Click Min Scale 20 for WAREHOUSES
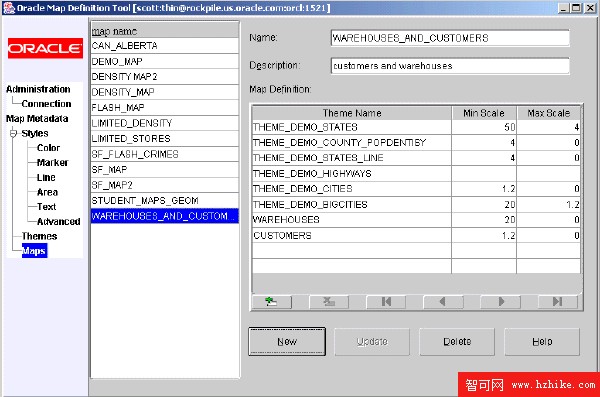Screen dimensions: 600x397 (x=484, y=220)
